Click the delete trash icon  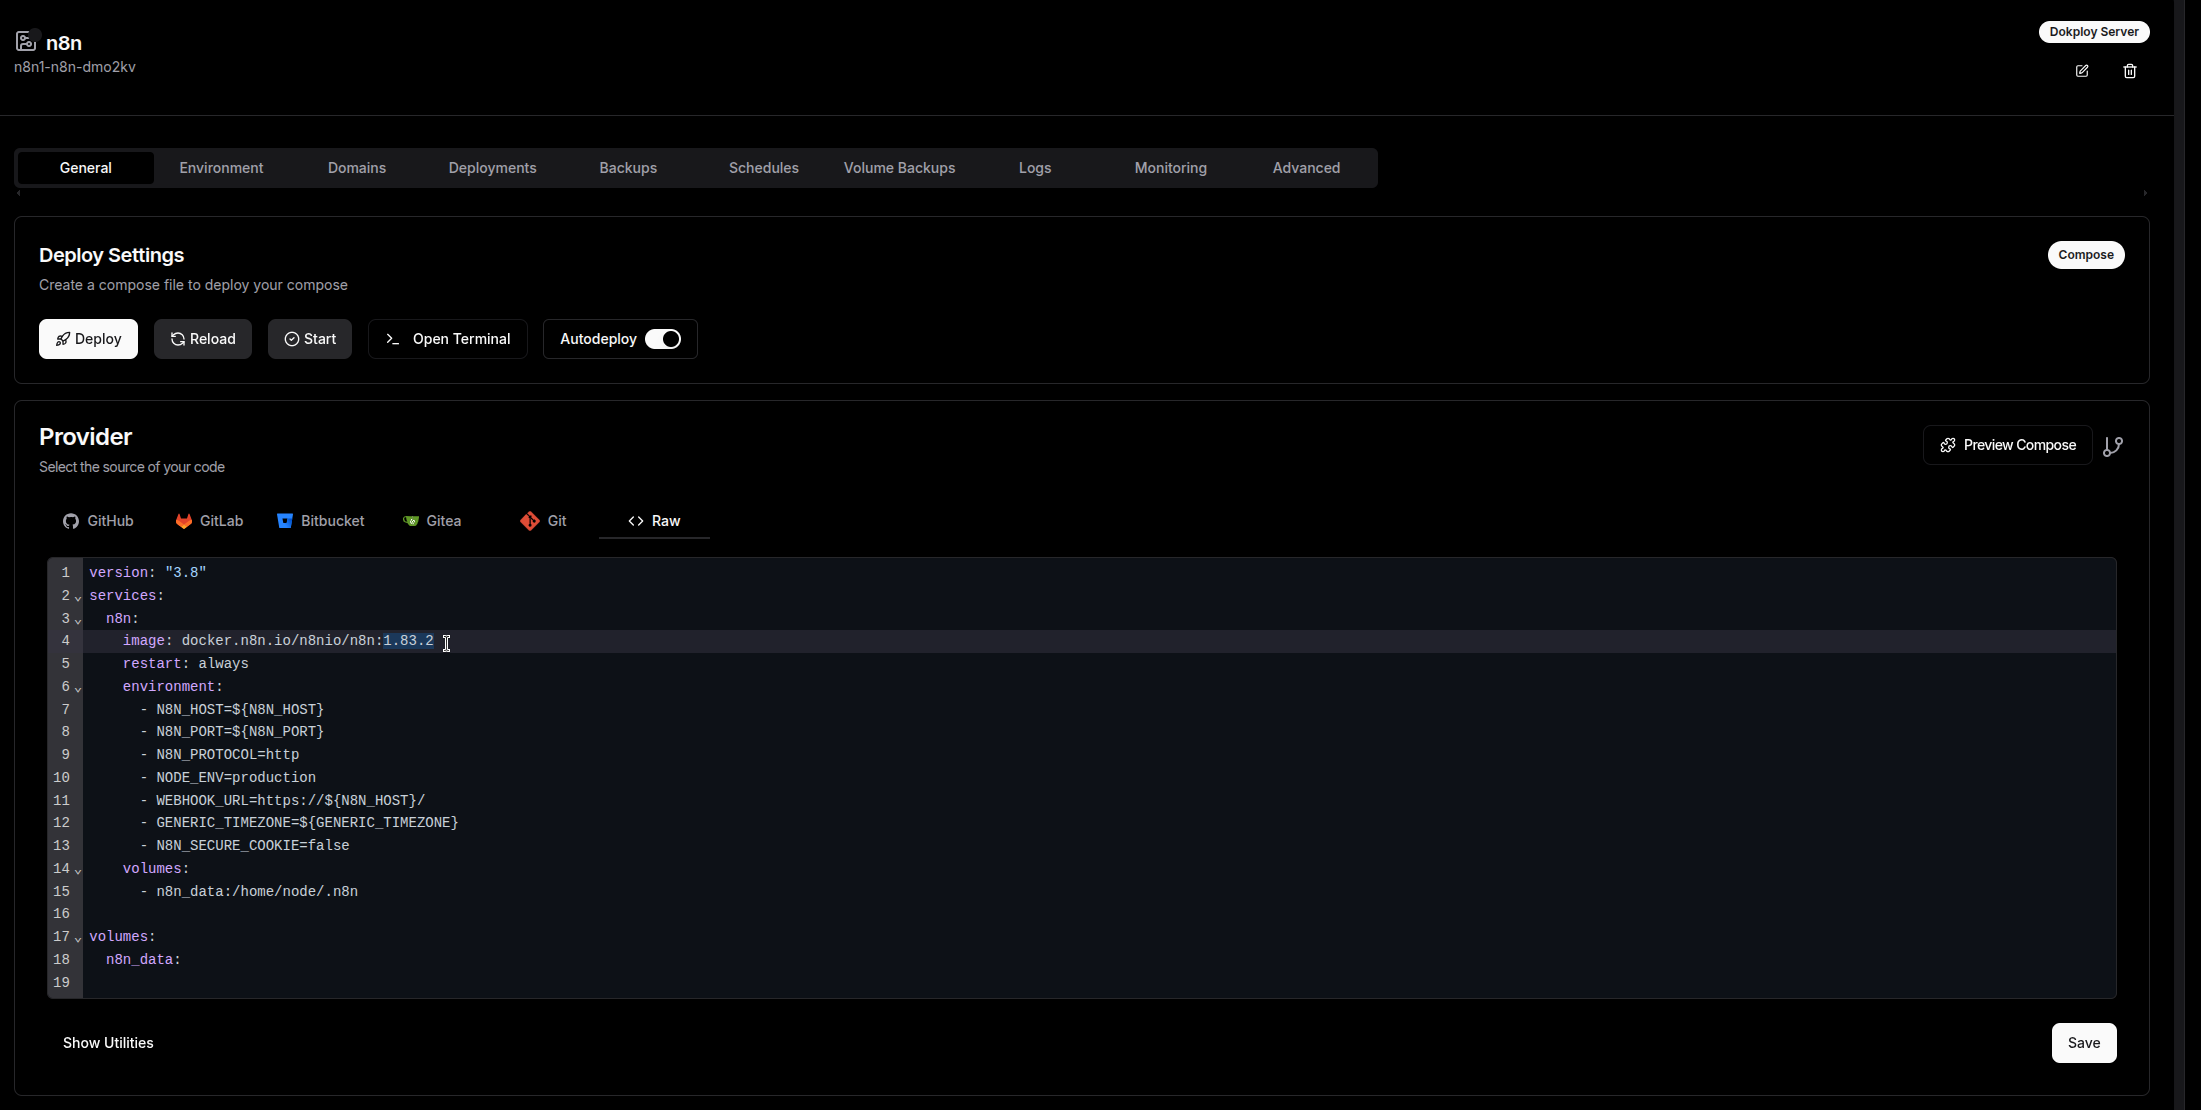(x=2130, y=71)
